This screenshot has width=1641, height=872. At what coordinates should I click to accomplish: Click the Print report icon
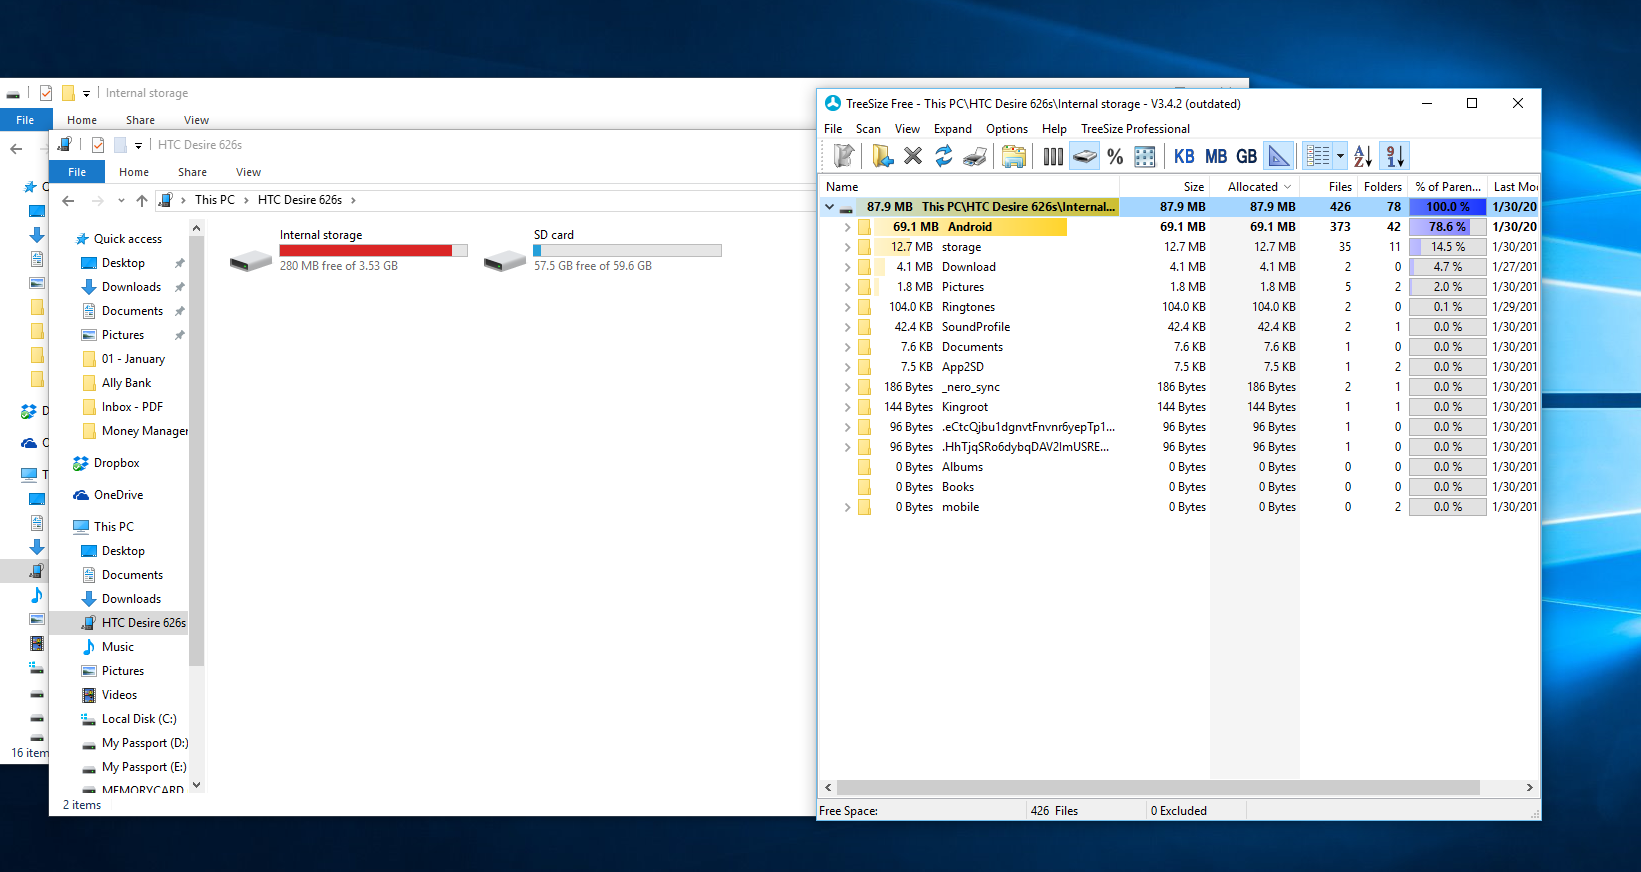tap(975, 156)
